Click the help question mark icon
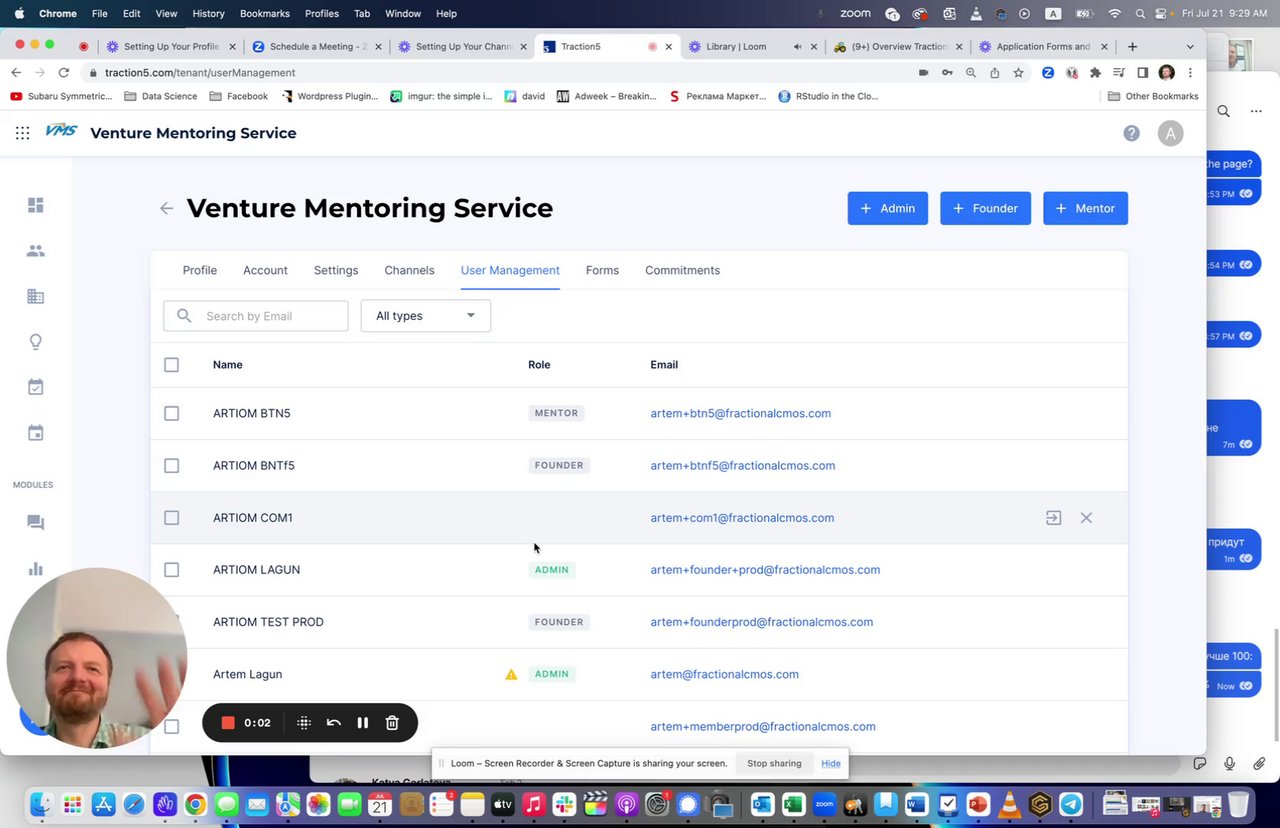This screenshot has width=1280, height=828. pos(1131,133)
